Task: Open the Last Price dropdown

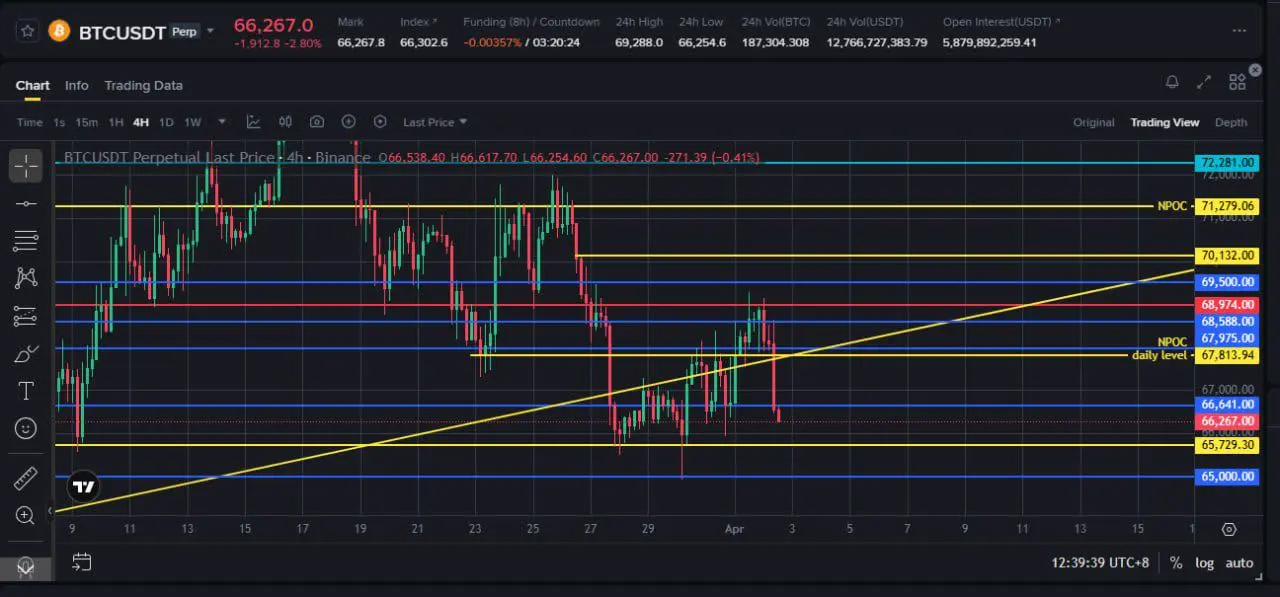Action: pos(435,122)
